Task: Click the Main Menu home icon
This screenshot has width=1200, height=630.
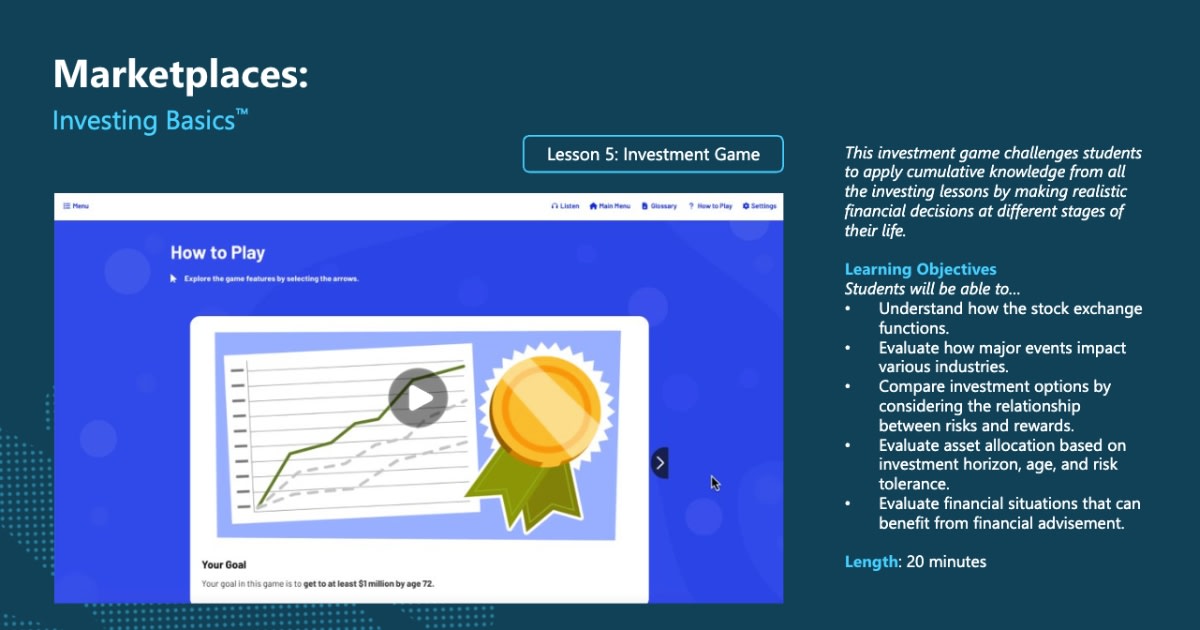Action: (x=592, y=205)
